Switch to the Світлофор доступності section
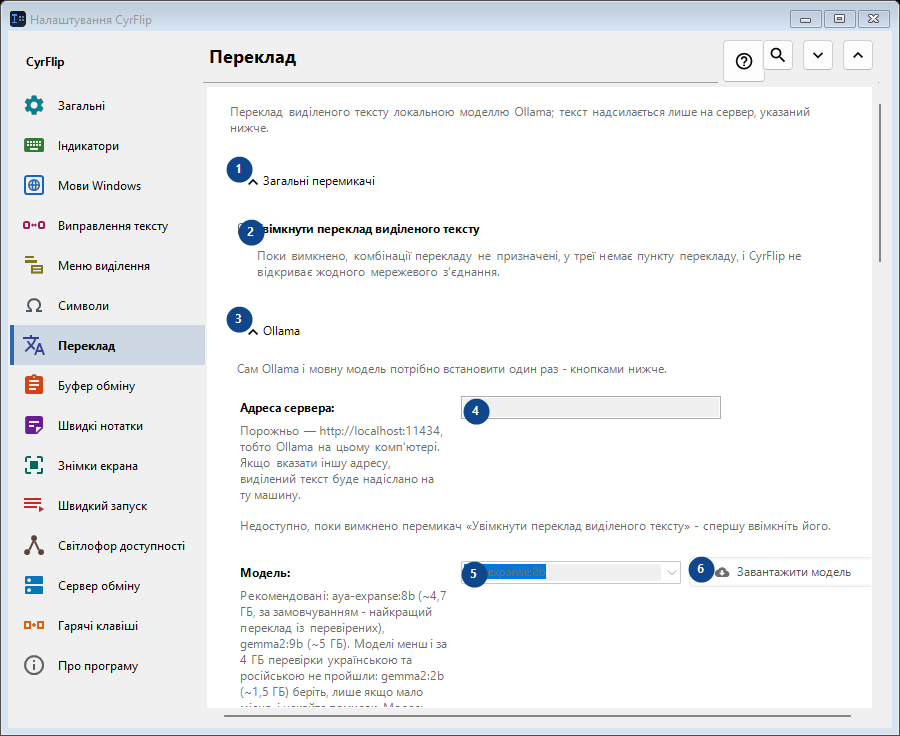900x736 pixels. (x=107, y=545)
